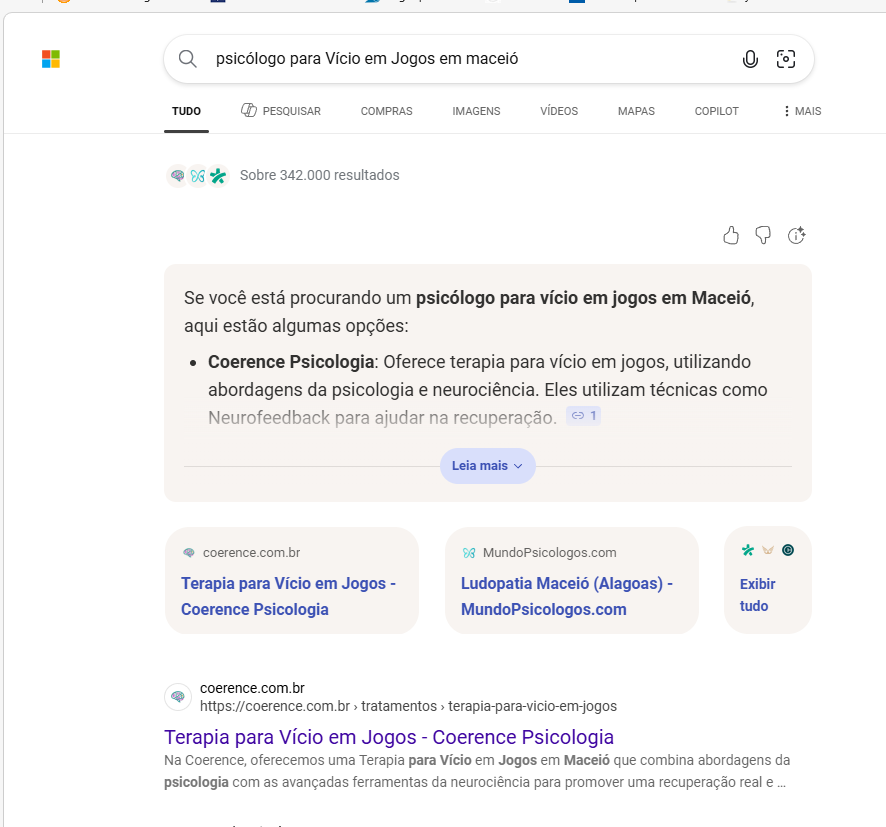
Task: Switch to the IMAGENS tab
Action: 476,111
